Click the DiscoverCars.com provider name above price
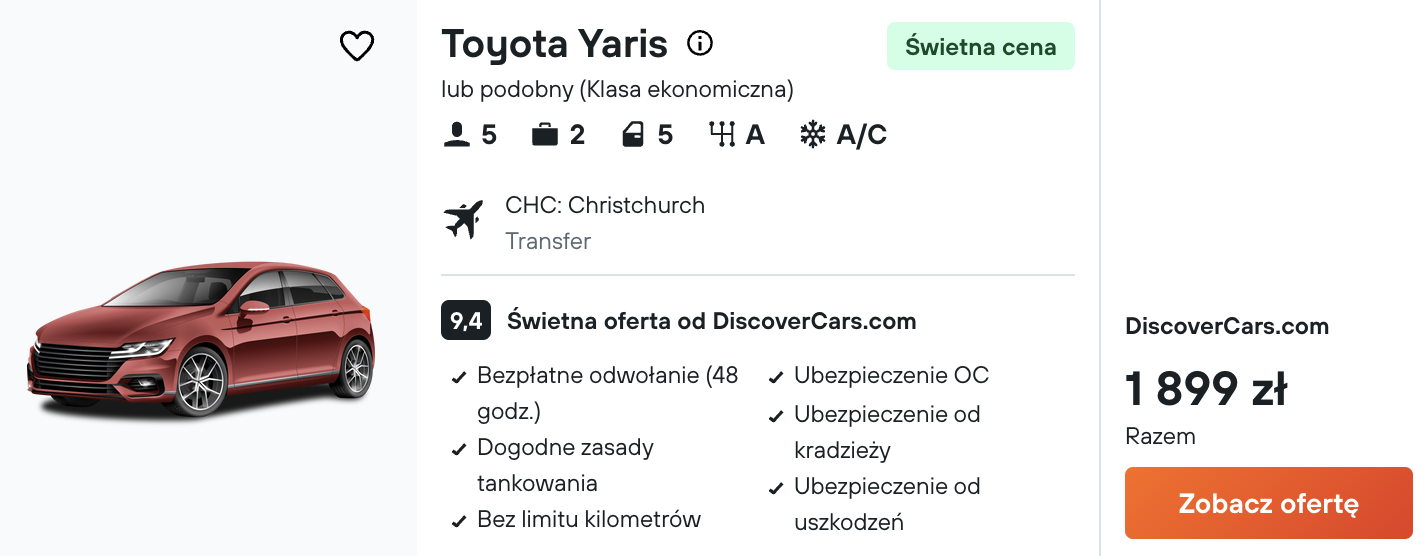The height and width of the screenshot is (556, 1428). click(x=1227, y=326)
